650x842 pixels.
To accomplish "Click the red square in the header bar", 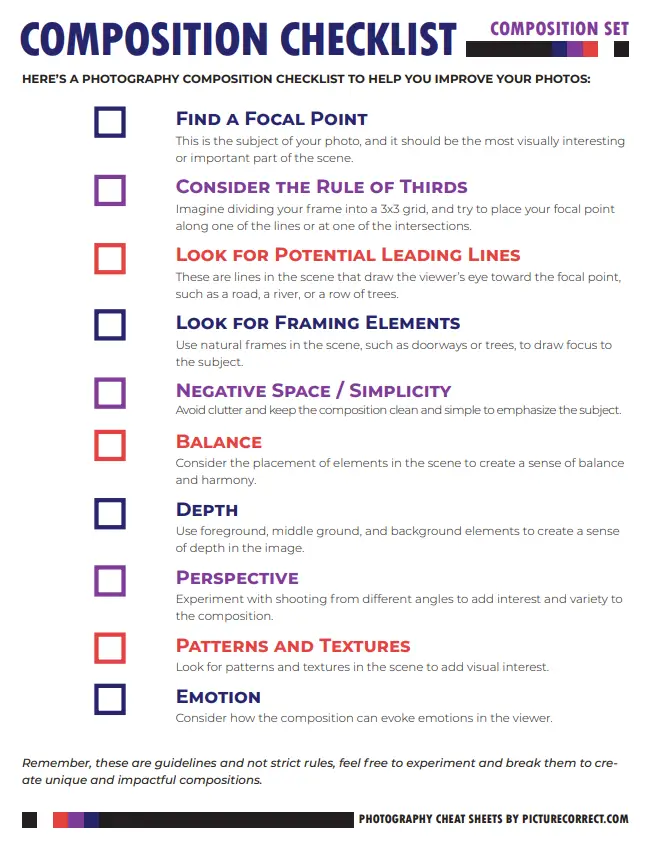I will pyautogui.click(x=591, y=49).
